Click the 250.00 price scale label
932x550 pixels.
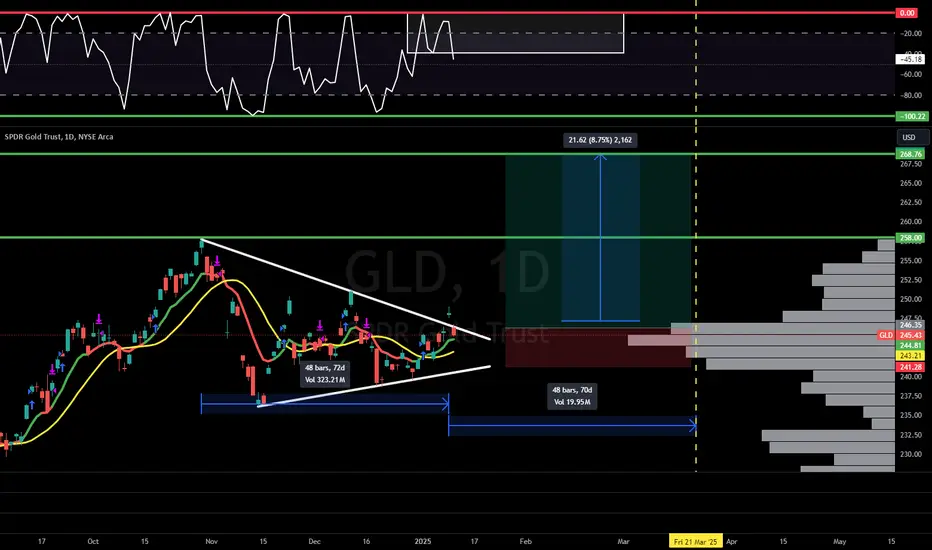[911, 299]
